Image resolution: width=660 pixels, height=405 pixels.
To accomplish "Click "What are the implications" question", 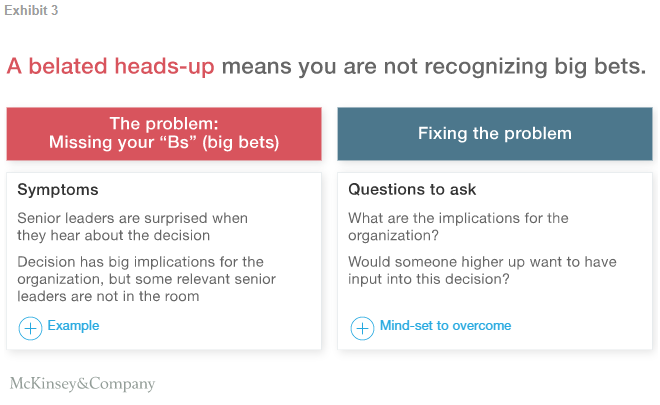I will tap(458, 218).
